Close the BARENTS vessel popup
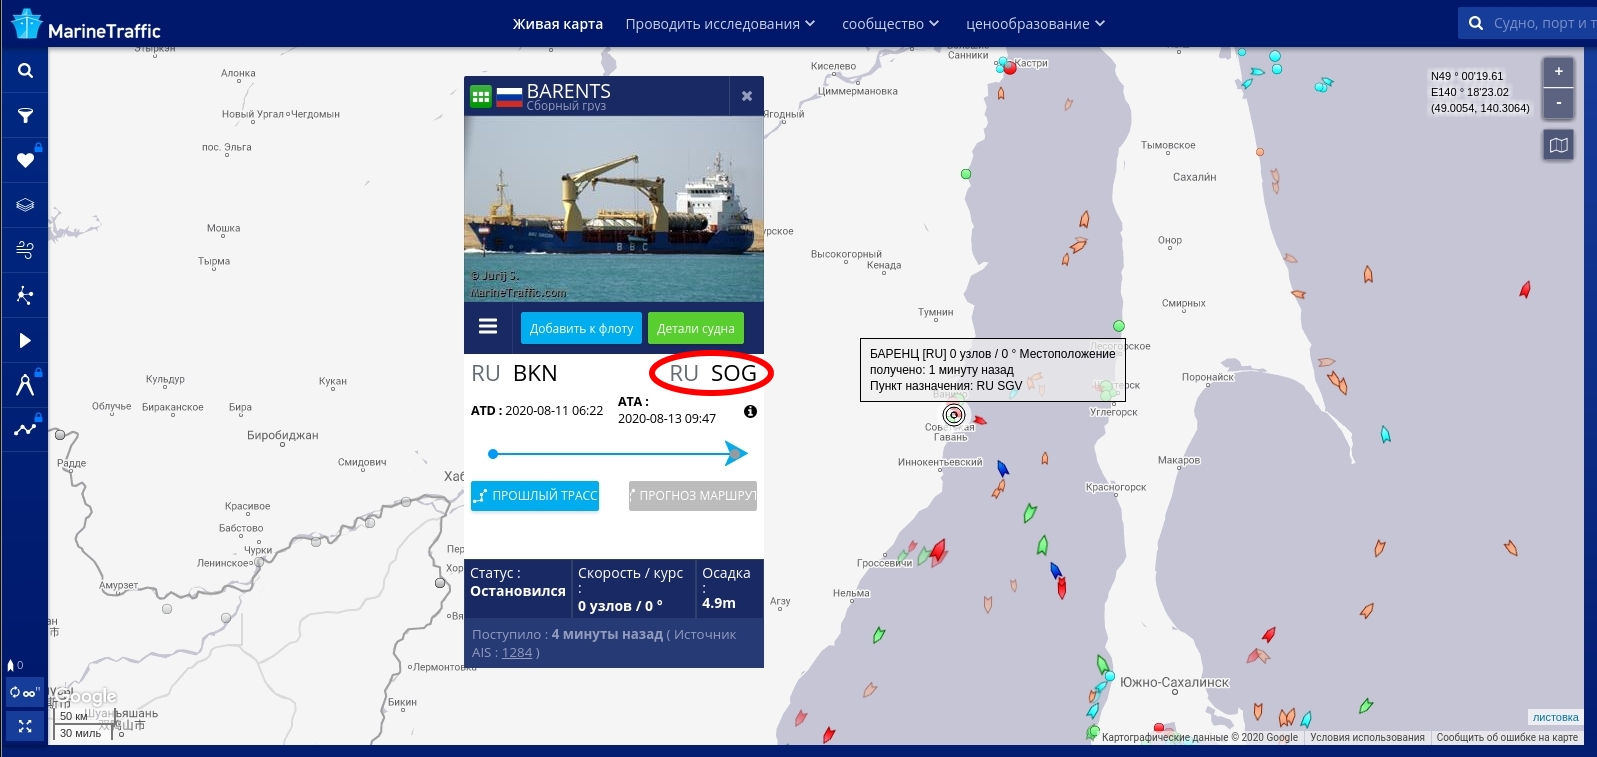 pos(746,96)
